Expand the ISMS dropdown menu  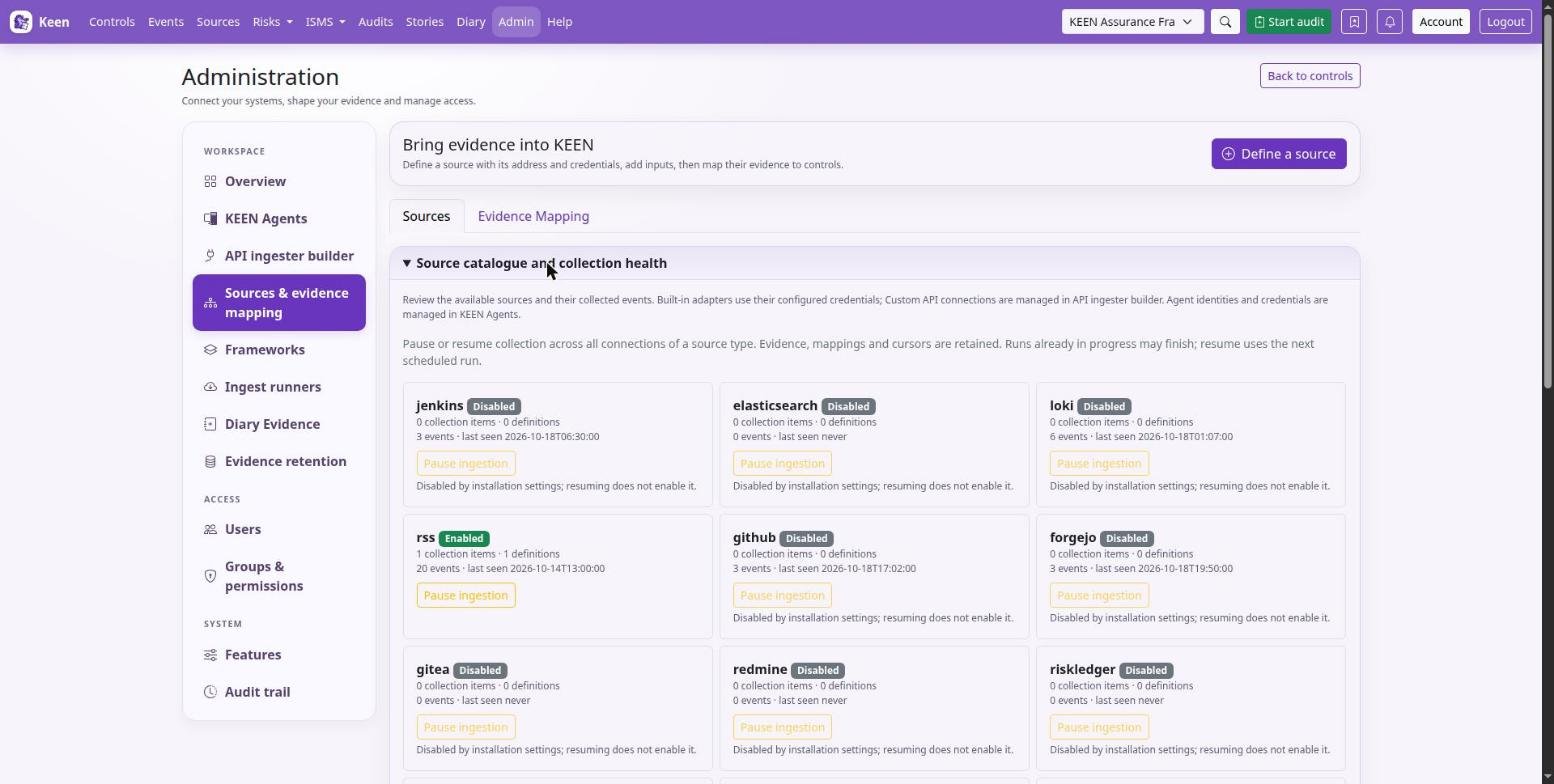tap(325, 22)
